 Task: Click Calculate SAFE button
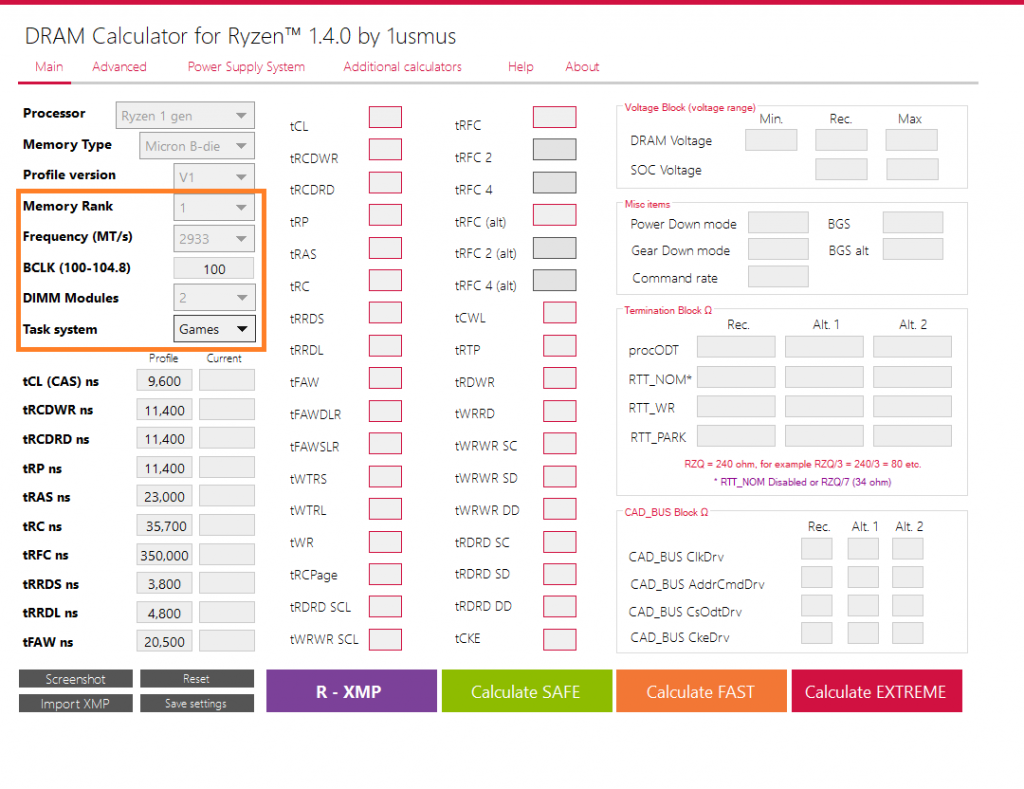click(x=526, y=691)
